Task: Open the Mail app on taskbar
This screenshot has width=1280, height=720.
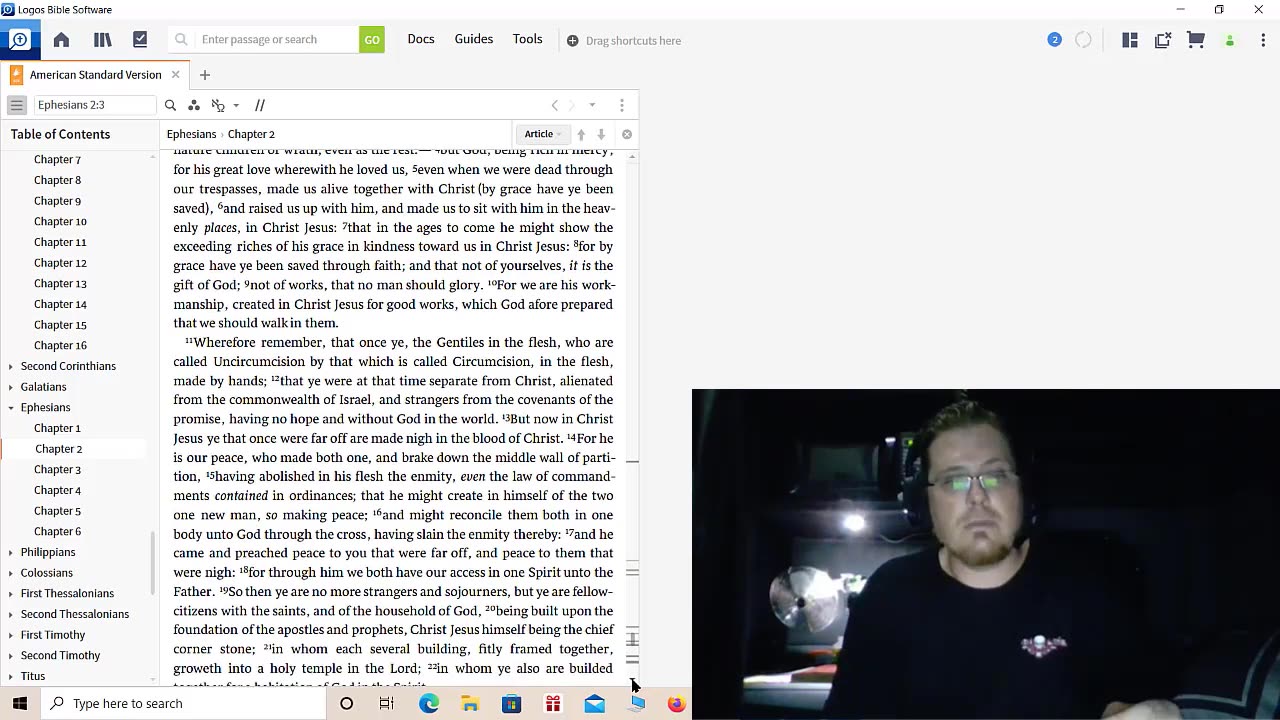Action: click(594, 704)
